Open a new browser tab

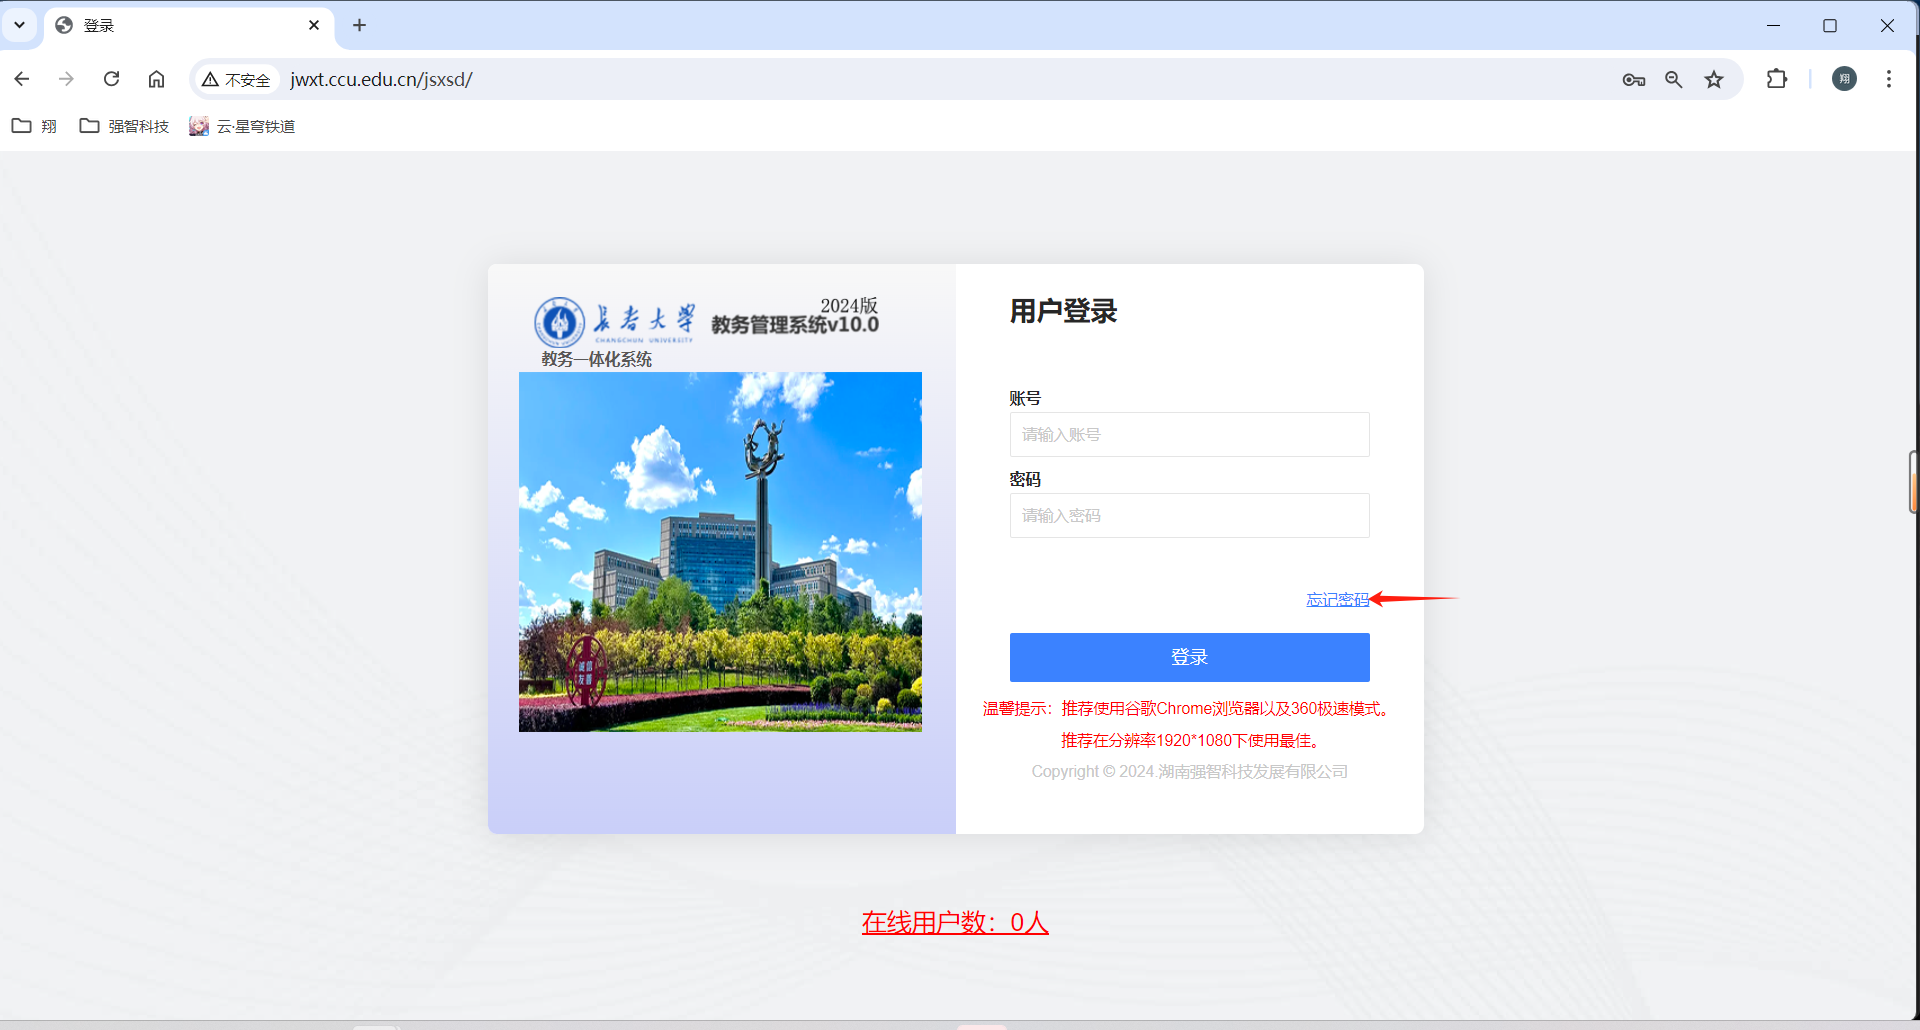click(360, 25)
